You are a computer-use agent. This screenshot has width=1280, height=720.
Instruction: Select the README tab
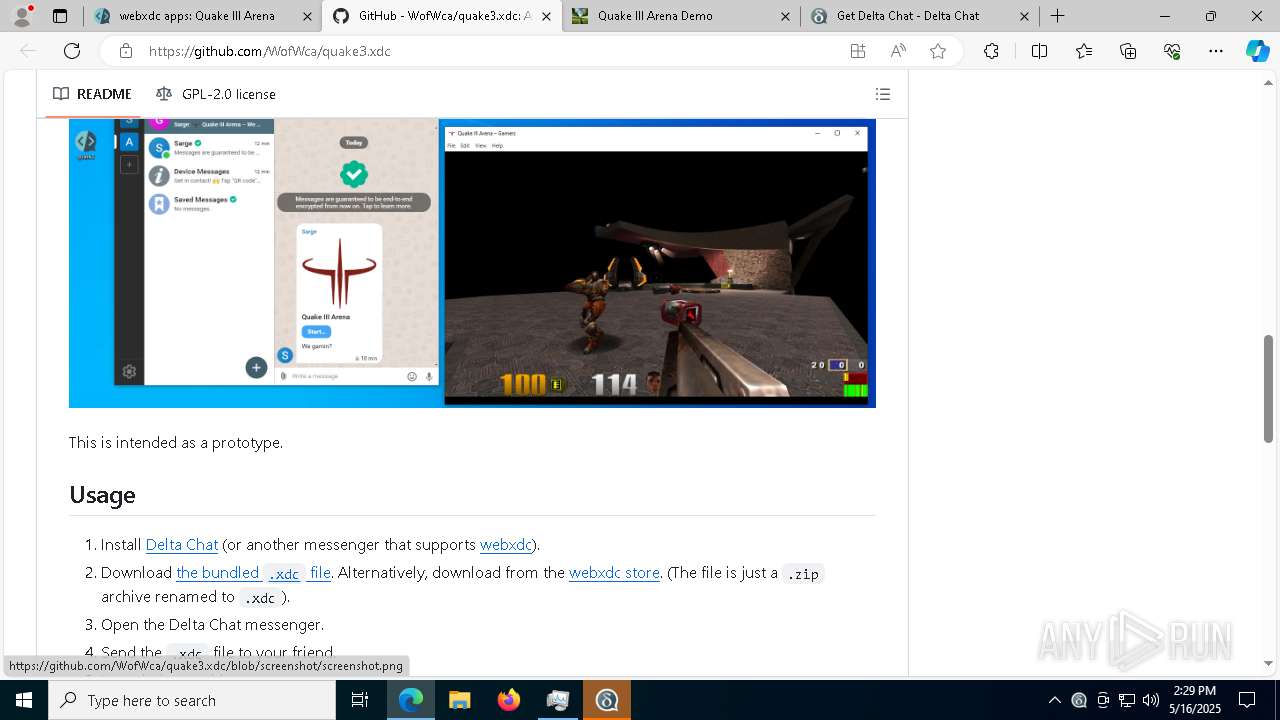(92, 94)
